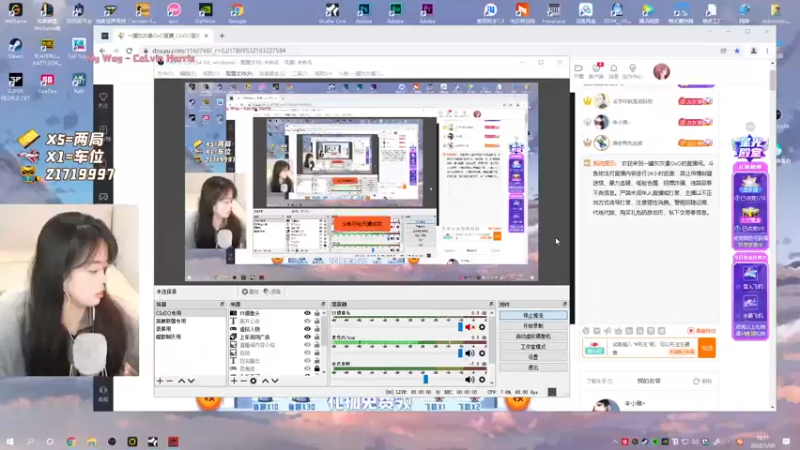
Task: Click the emoji icon in chat toolbar
Action: tap(586, 331)
